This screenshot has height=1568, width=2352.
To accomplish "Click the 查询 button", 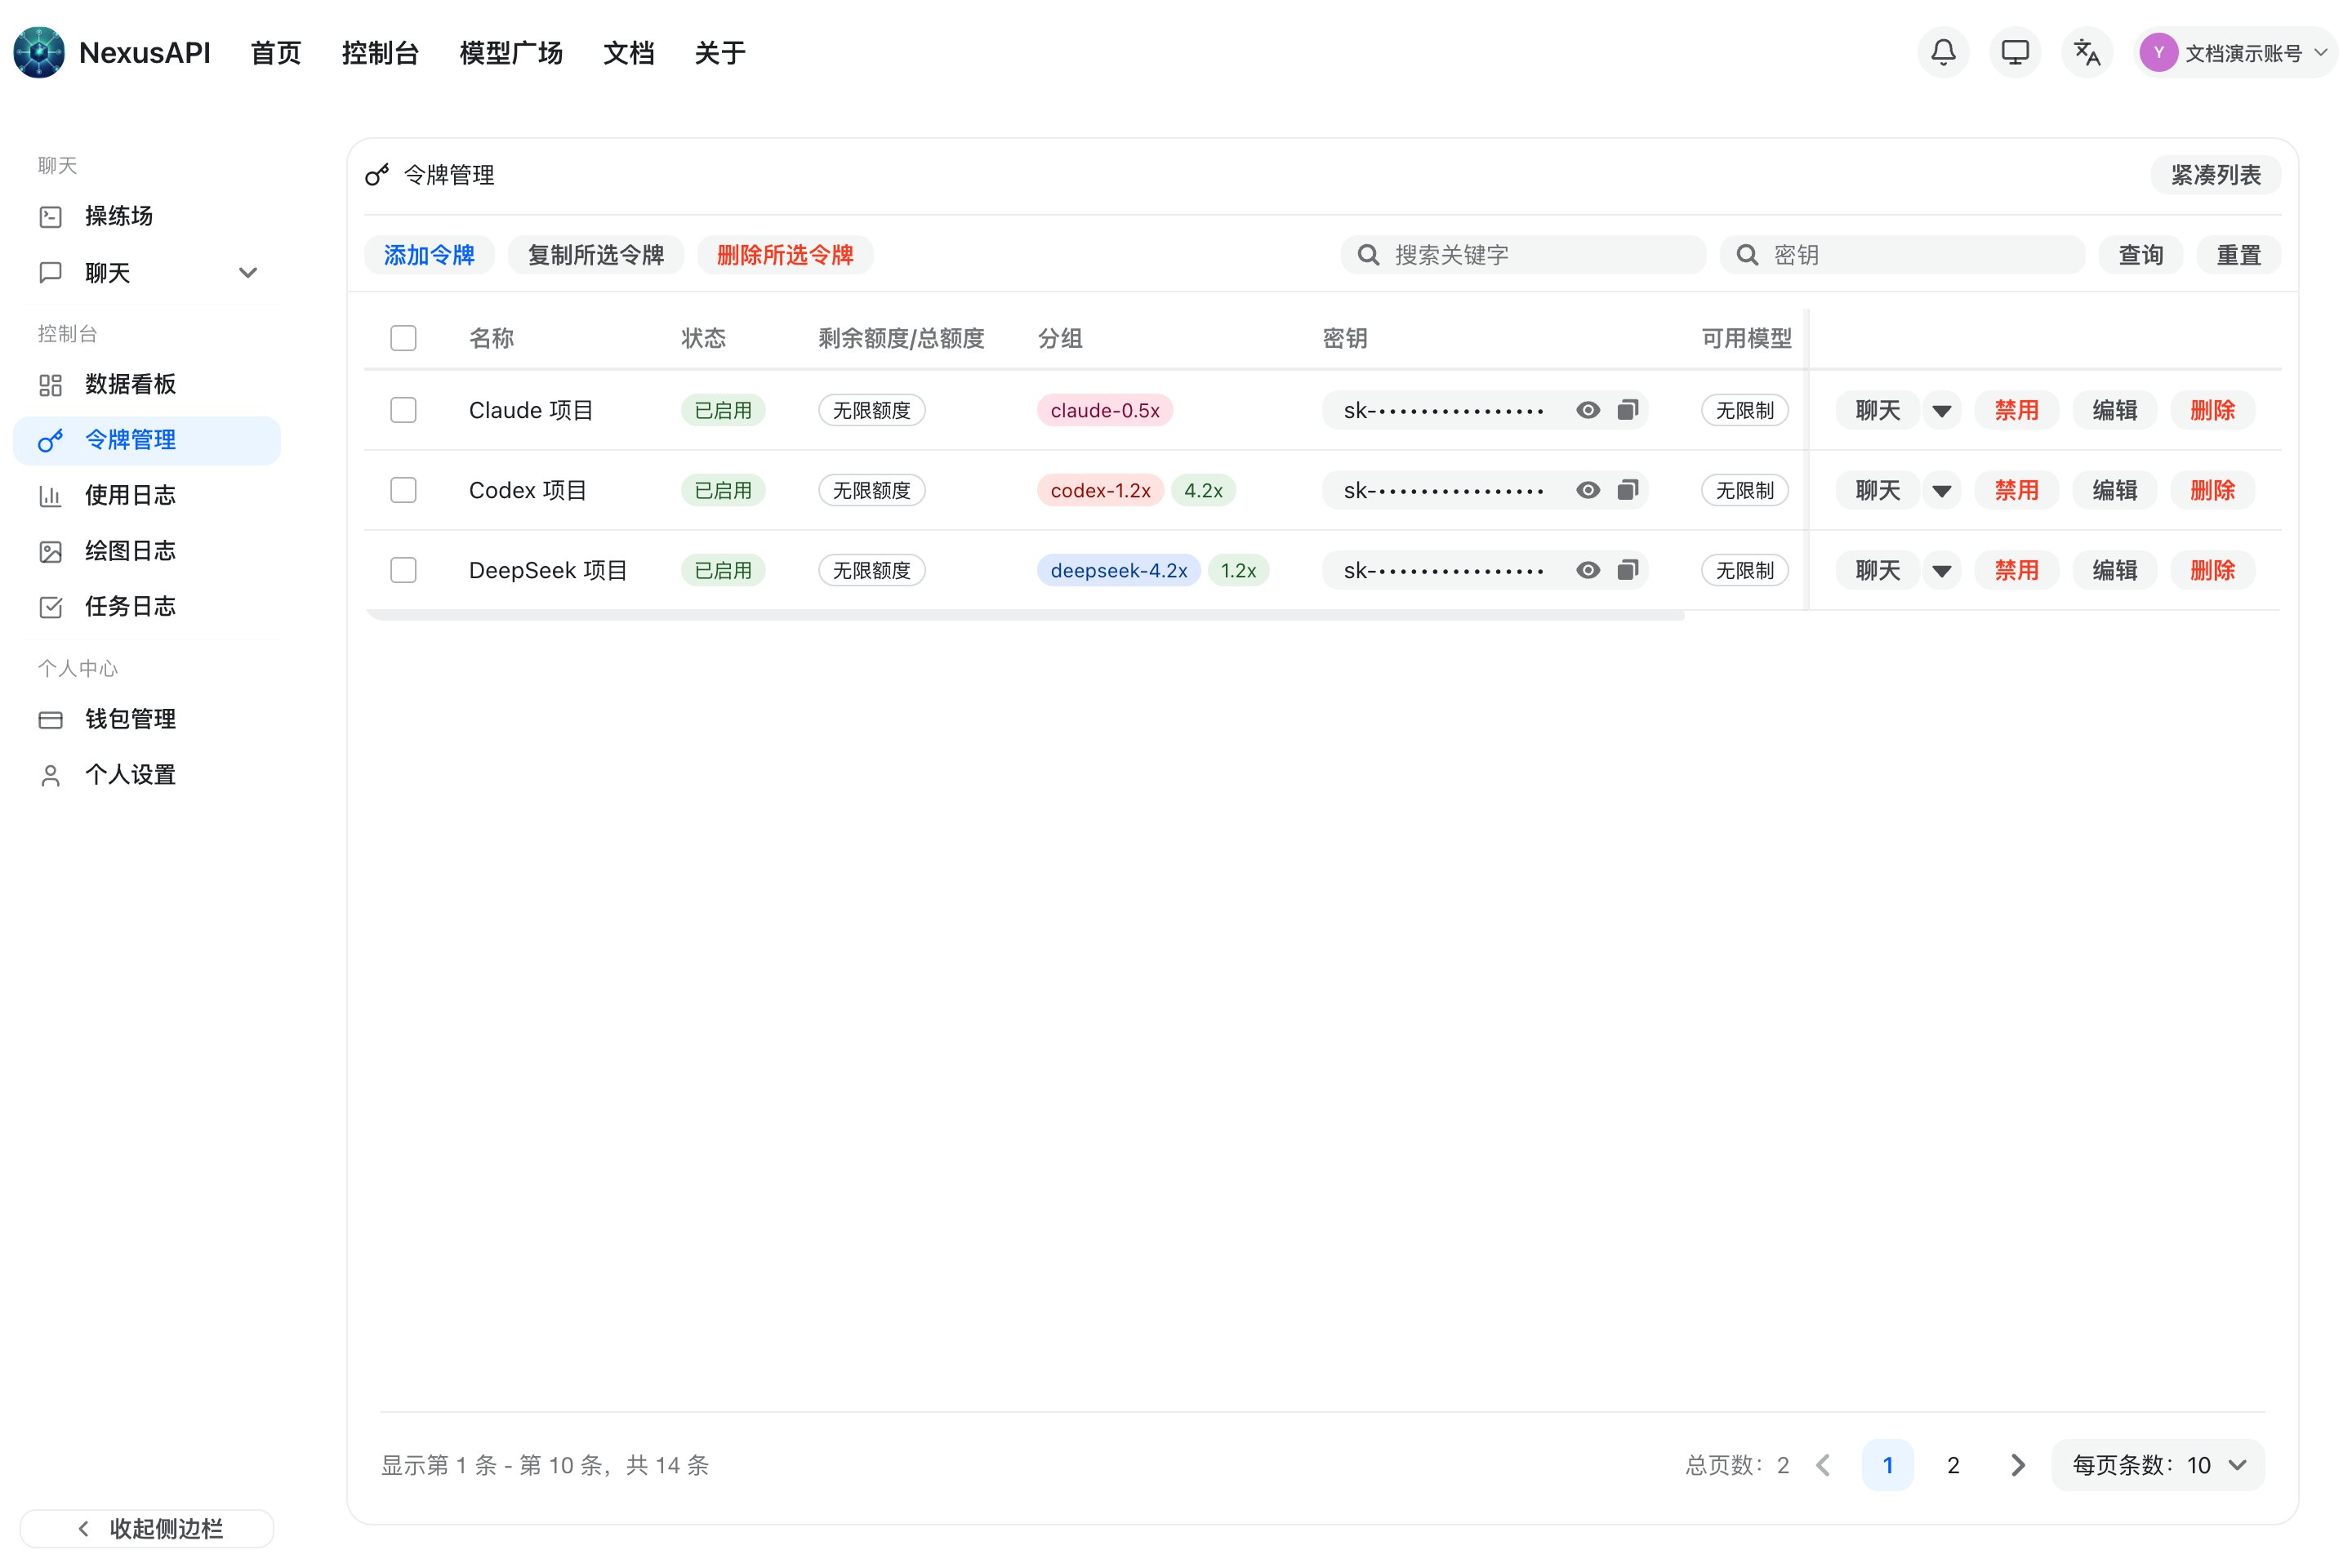I will point(2141,255).
